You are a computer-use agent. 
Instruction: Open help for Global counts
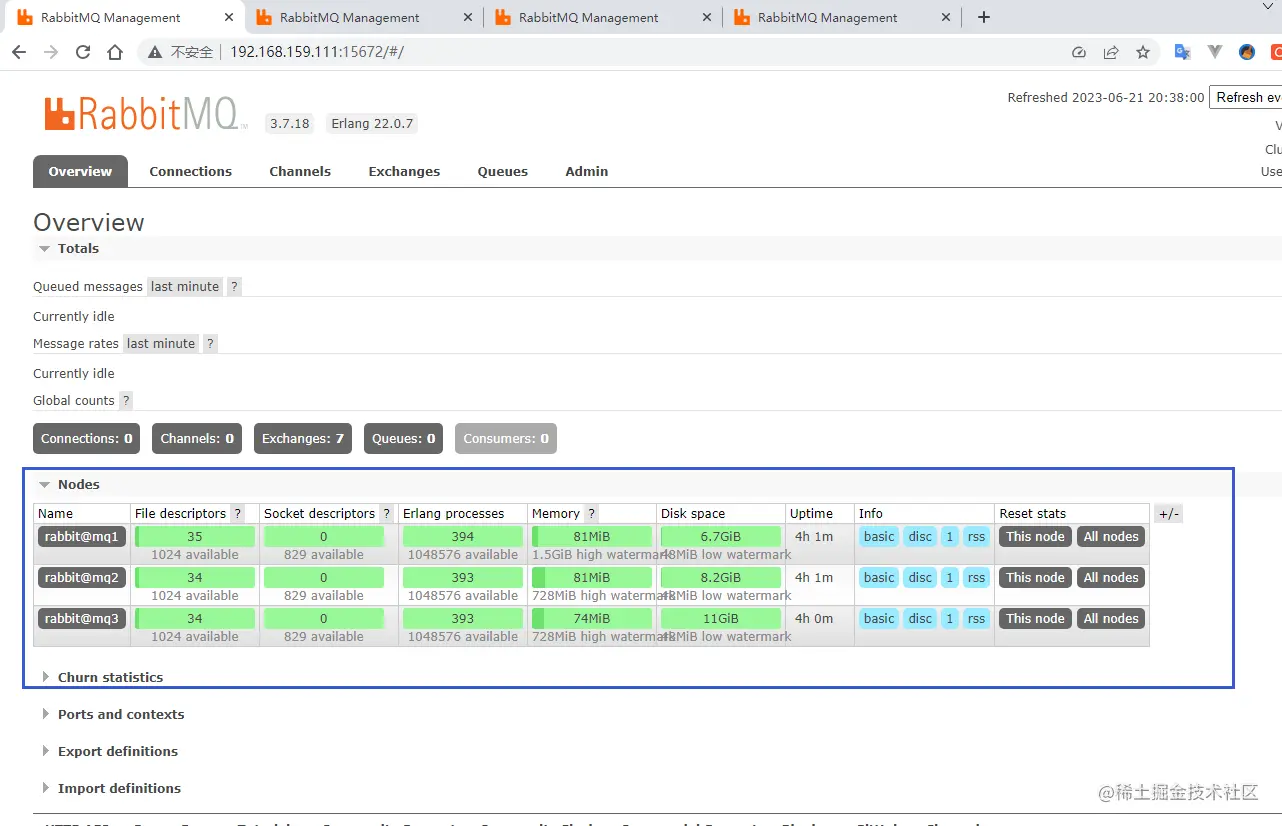pyautogui.click(x=126, y=401)
